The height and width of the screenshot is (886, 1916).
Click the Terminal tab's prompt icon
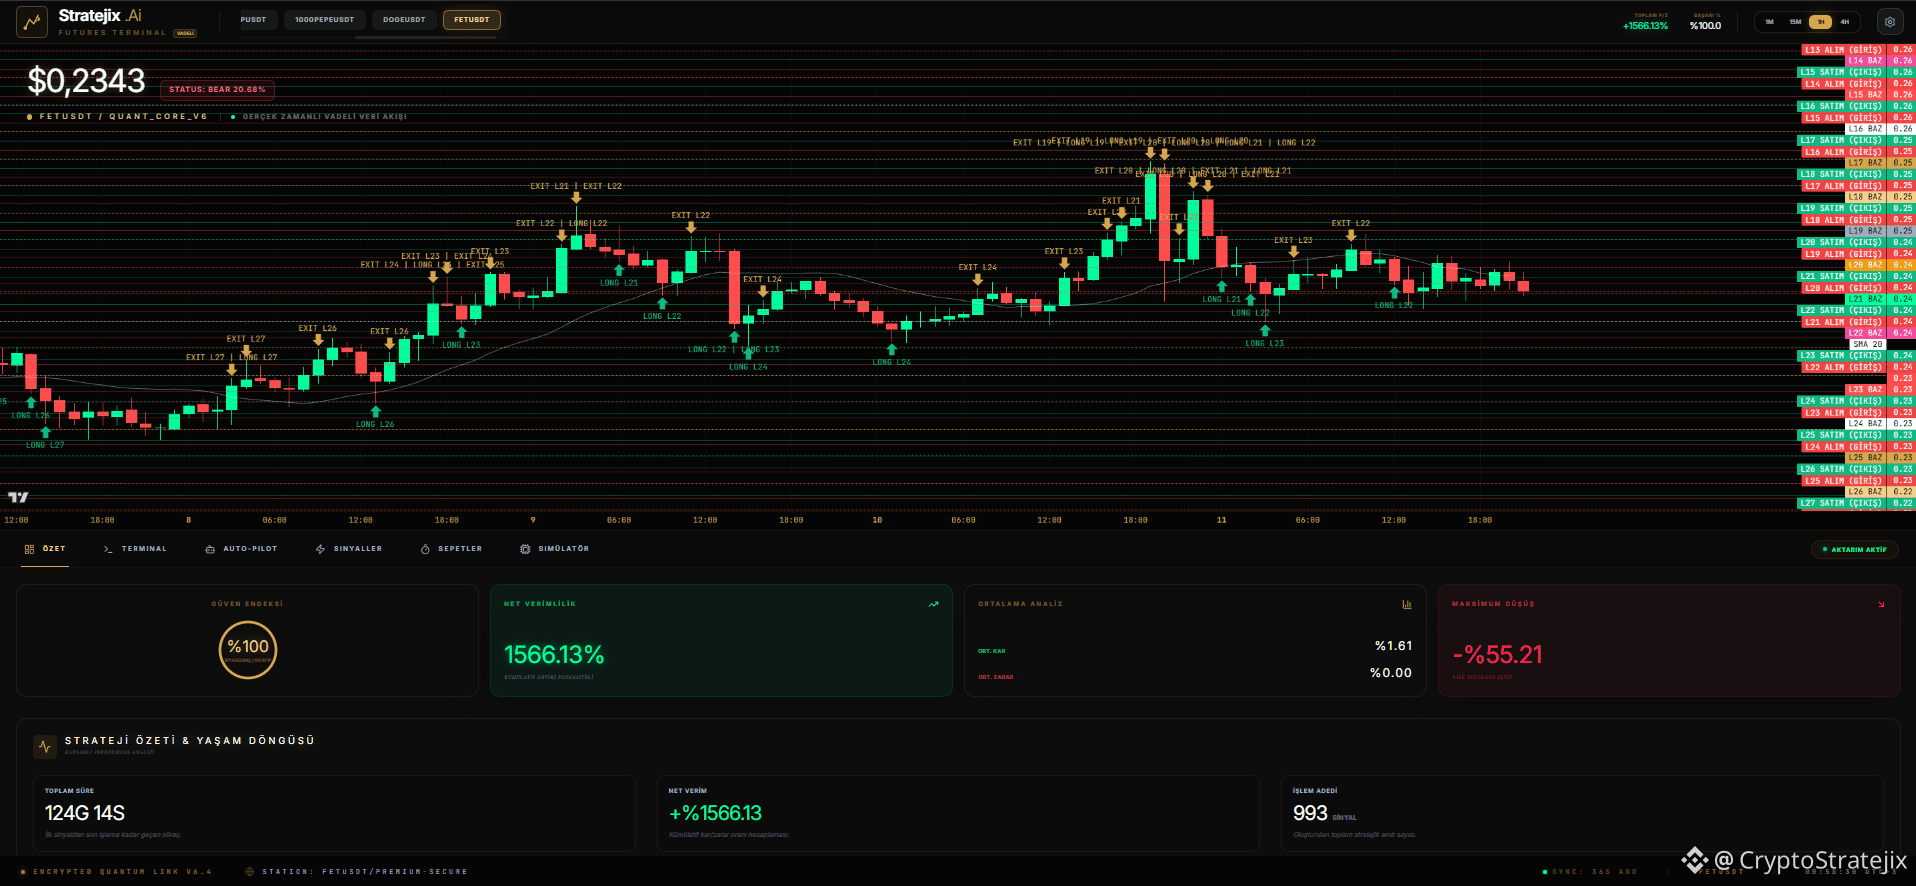click(x=108, y=549)
